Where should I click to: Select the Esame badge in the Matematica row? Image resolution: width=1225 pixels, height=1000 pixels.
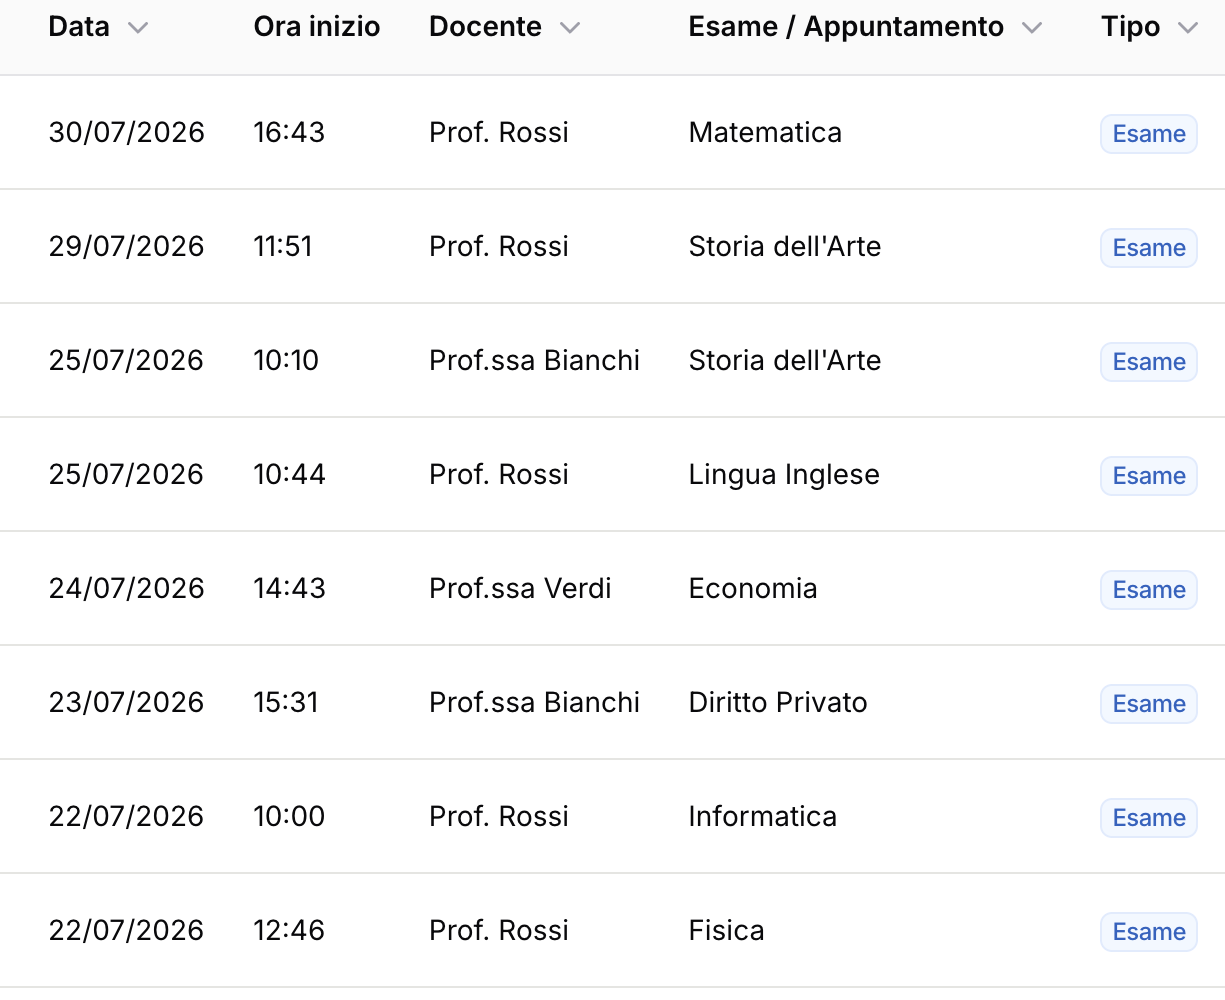click(1149, 134)
